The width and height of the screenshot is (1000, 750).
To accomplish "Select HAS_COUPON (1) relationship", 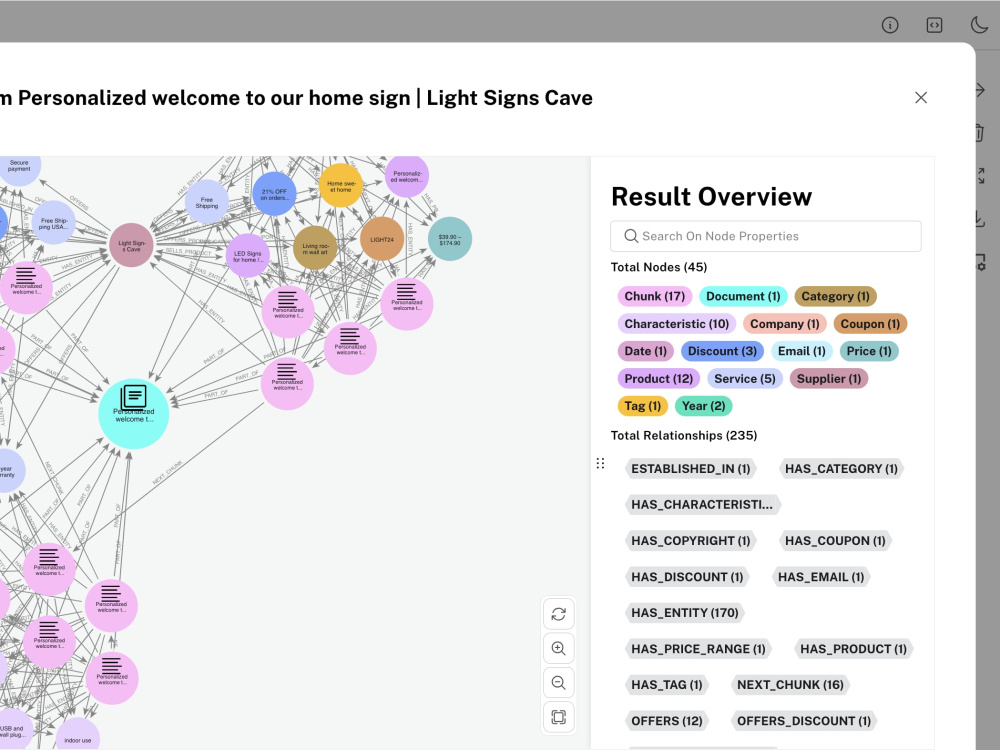I will coord(835,541).
